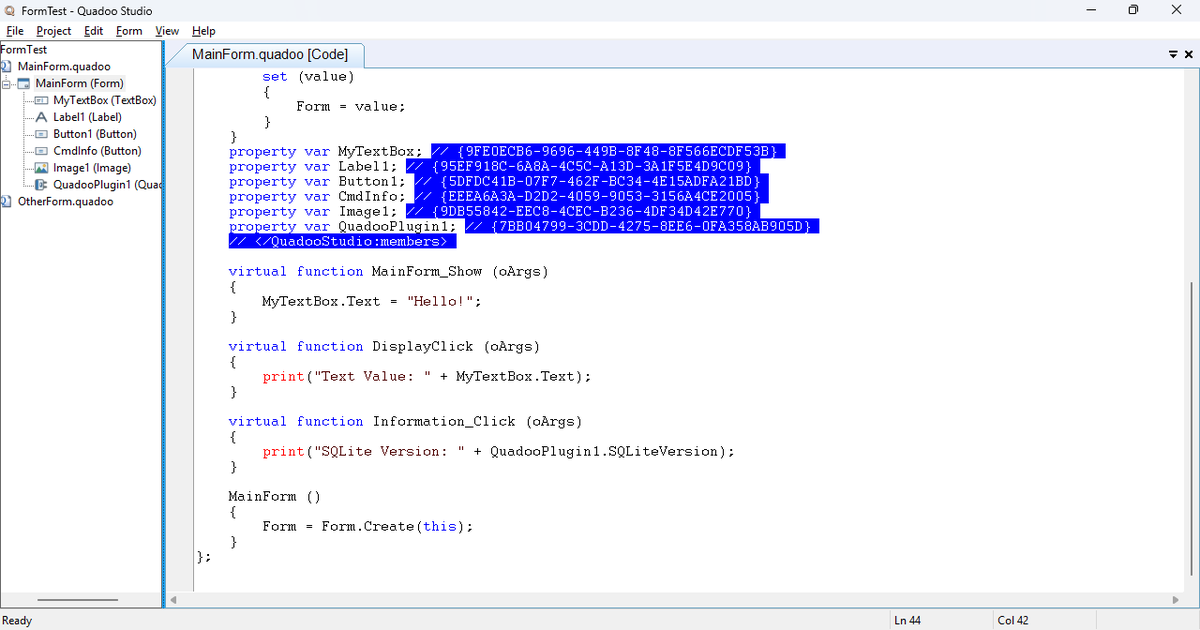The width and height of the screenshot is (1200, 630).
Task: Select MyTextBox (TextBox) in the tree
Action: (x=105, y=100)
